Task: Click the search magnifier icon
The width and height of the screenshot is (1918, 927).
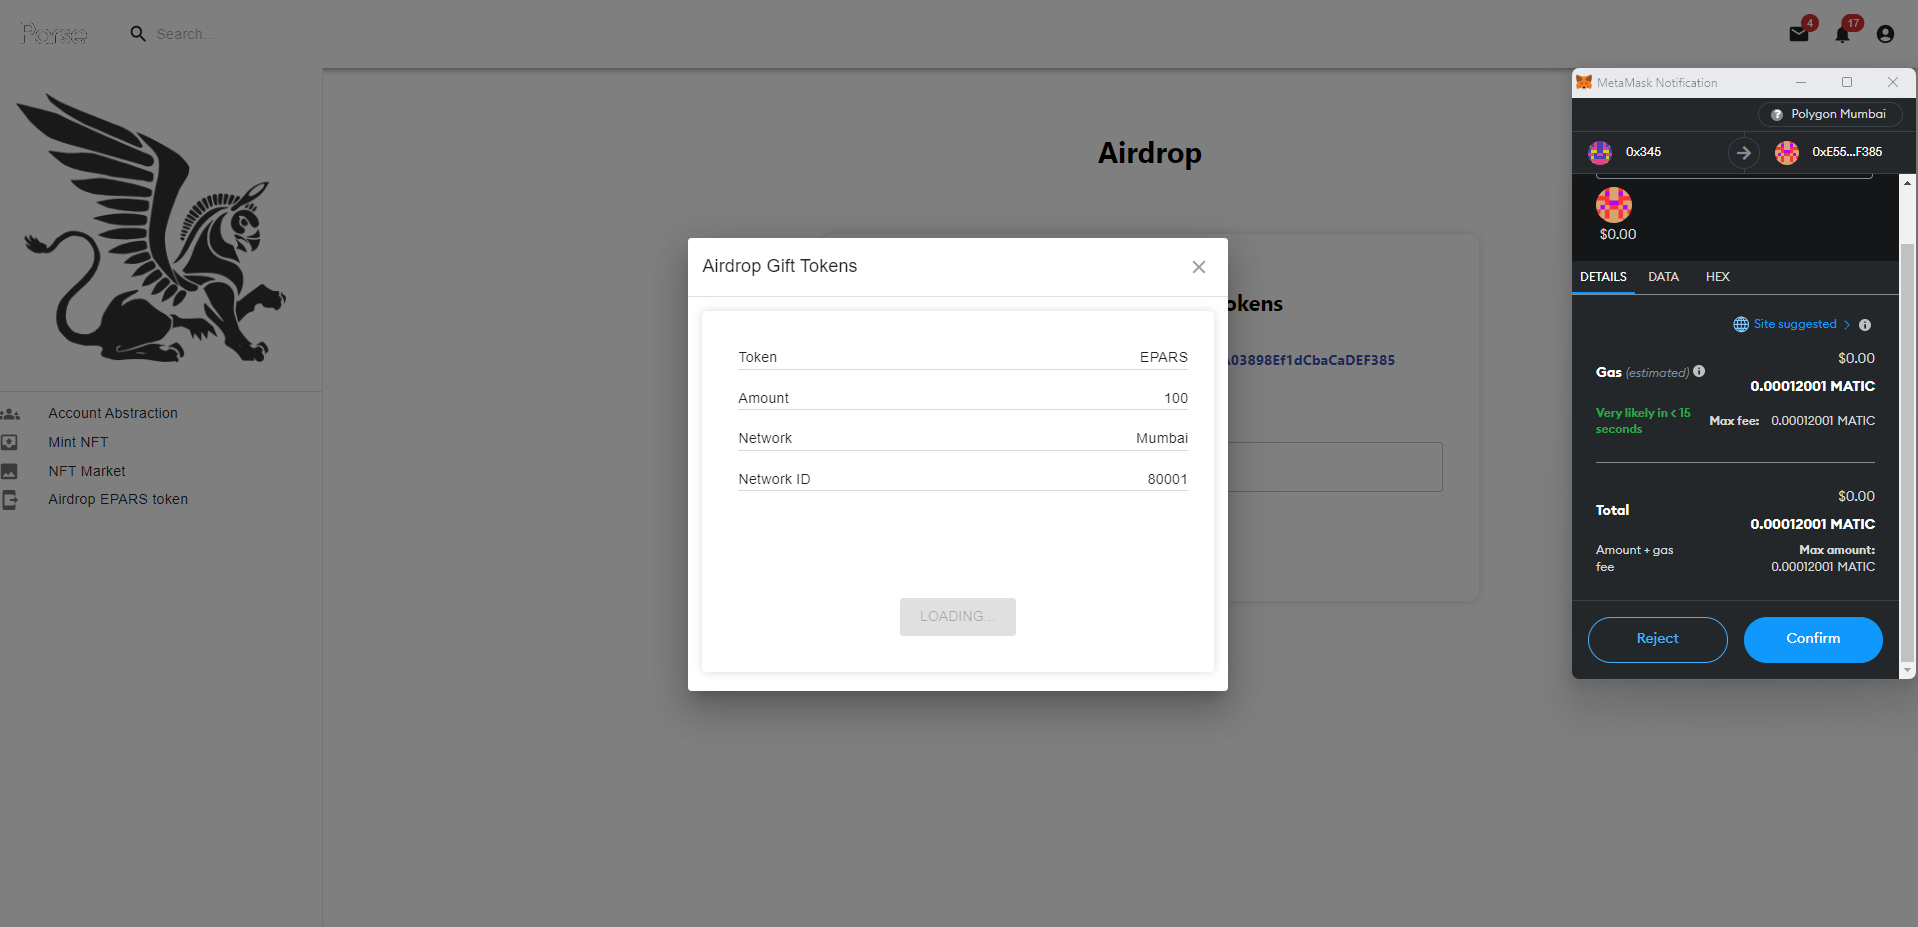Action: click(x=138, y=34)
